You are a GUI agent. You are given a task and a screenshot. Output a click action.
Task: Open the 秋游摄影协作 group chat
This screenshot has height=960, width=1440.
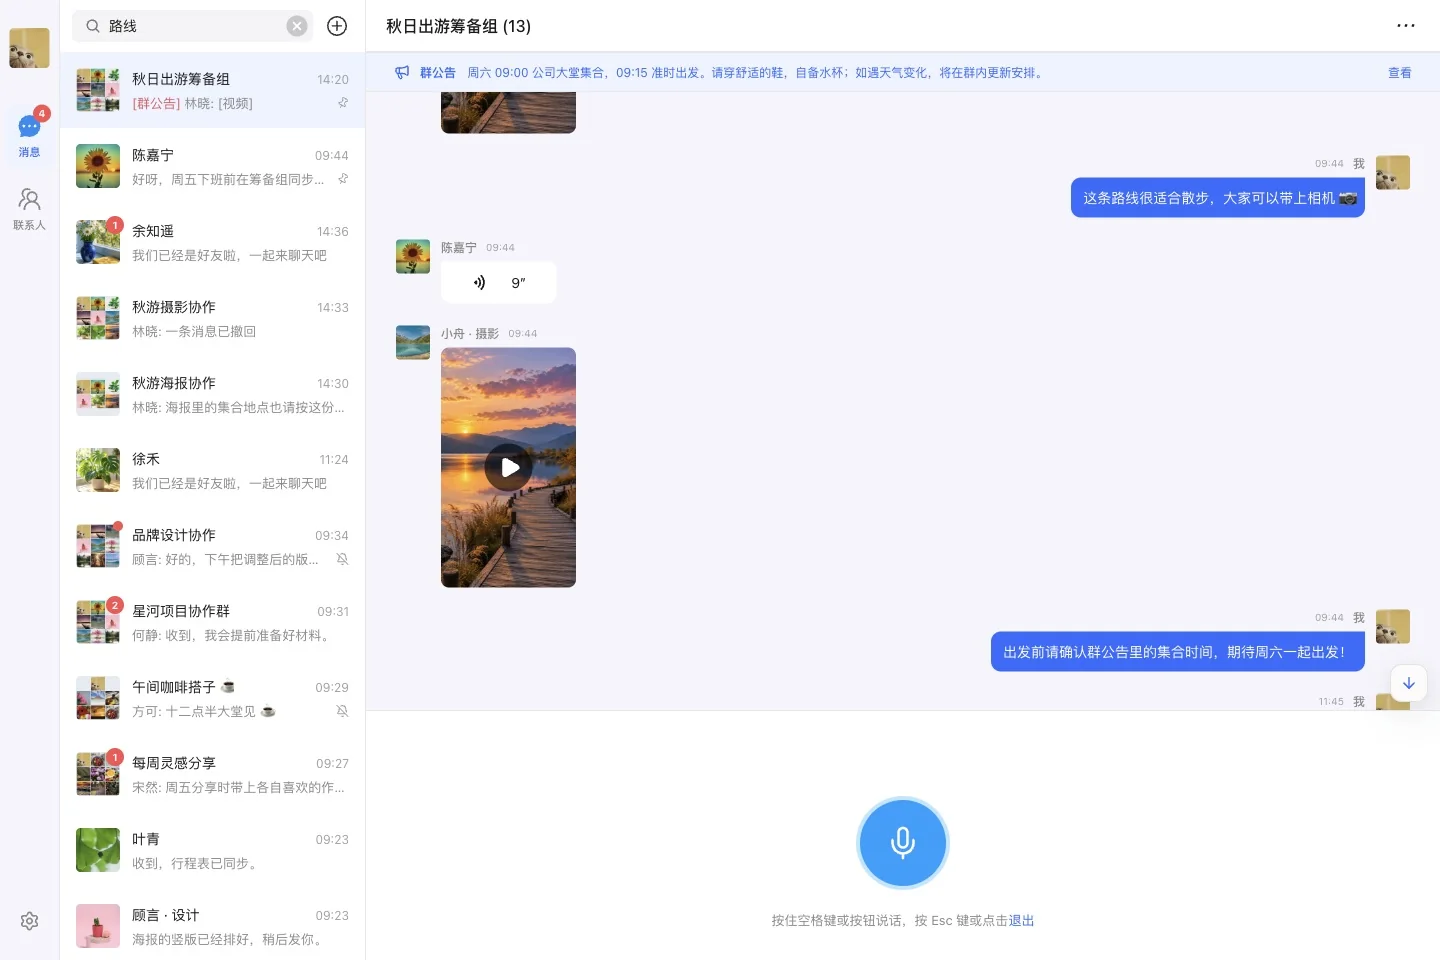pos(212,318)
